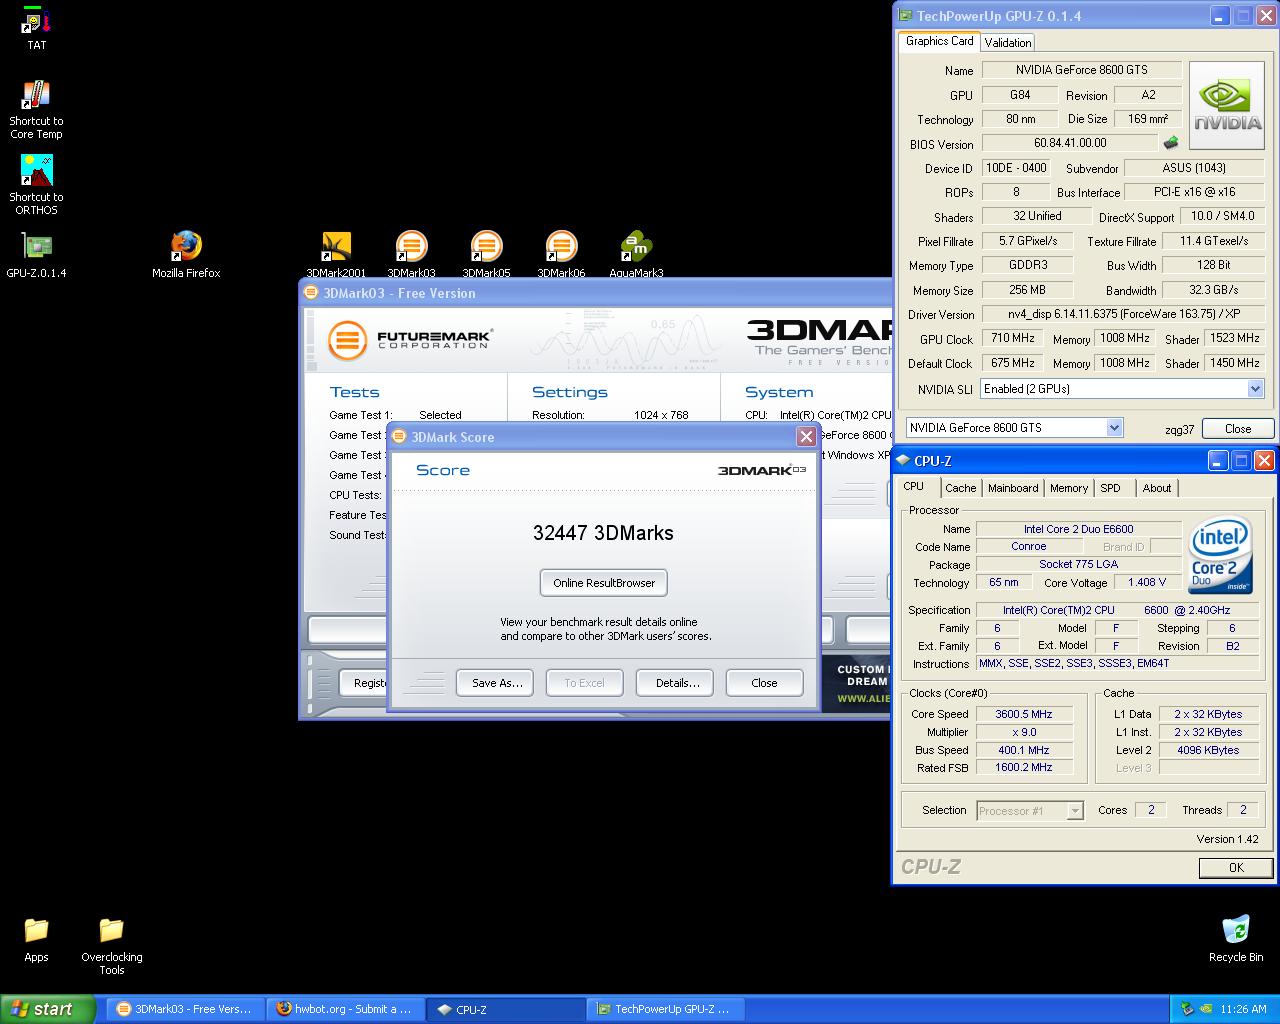Screen dimensions: 1280x1024
Task: Click the Memory Size 256 MB field
Action: coord(1027,290)
